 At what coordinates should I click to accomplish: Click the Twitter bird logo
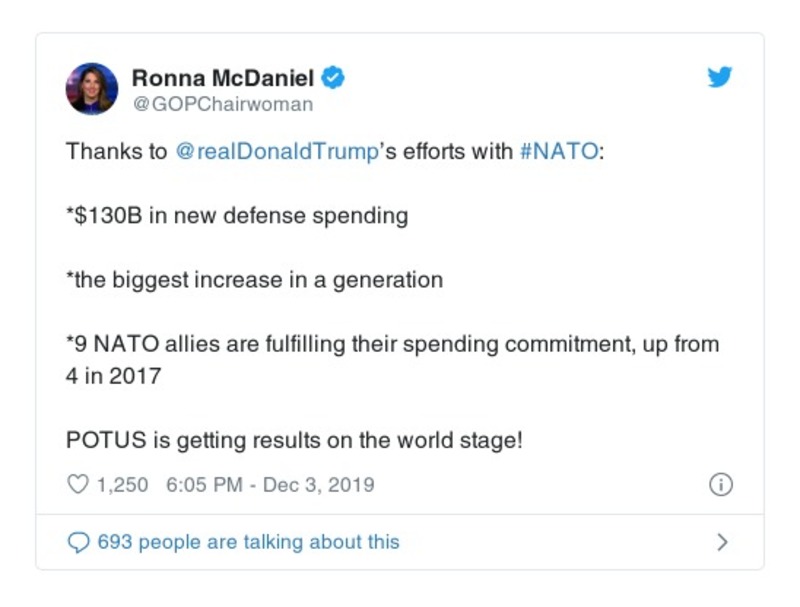click(720, 78)
